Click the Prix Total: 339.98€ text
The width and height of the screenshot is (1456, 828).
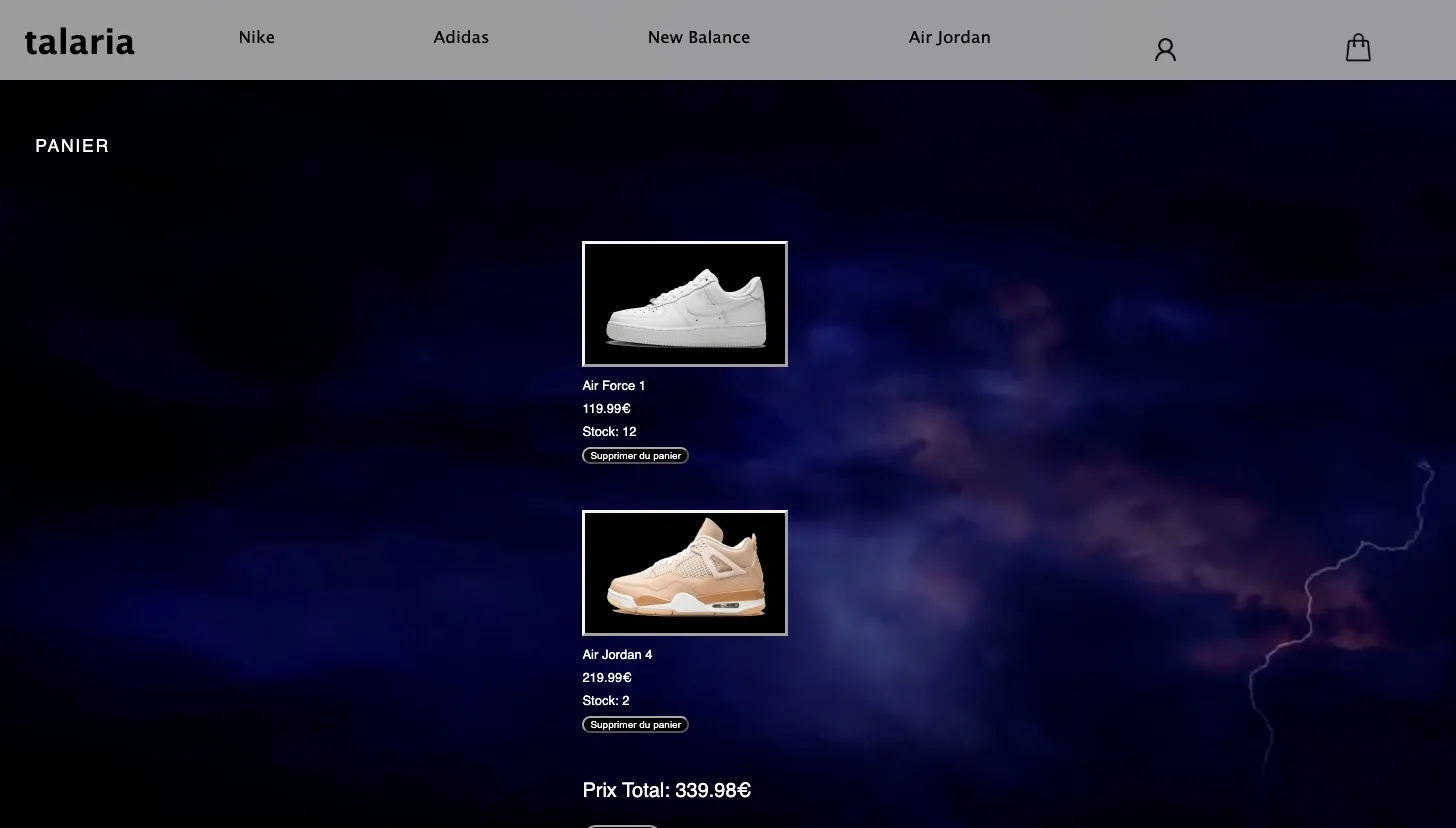(667, 791)
